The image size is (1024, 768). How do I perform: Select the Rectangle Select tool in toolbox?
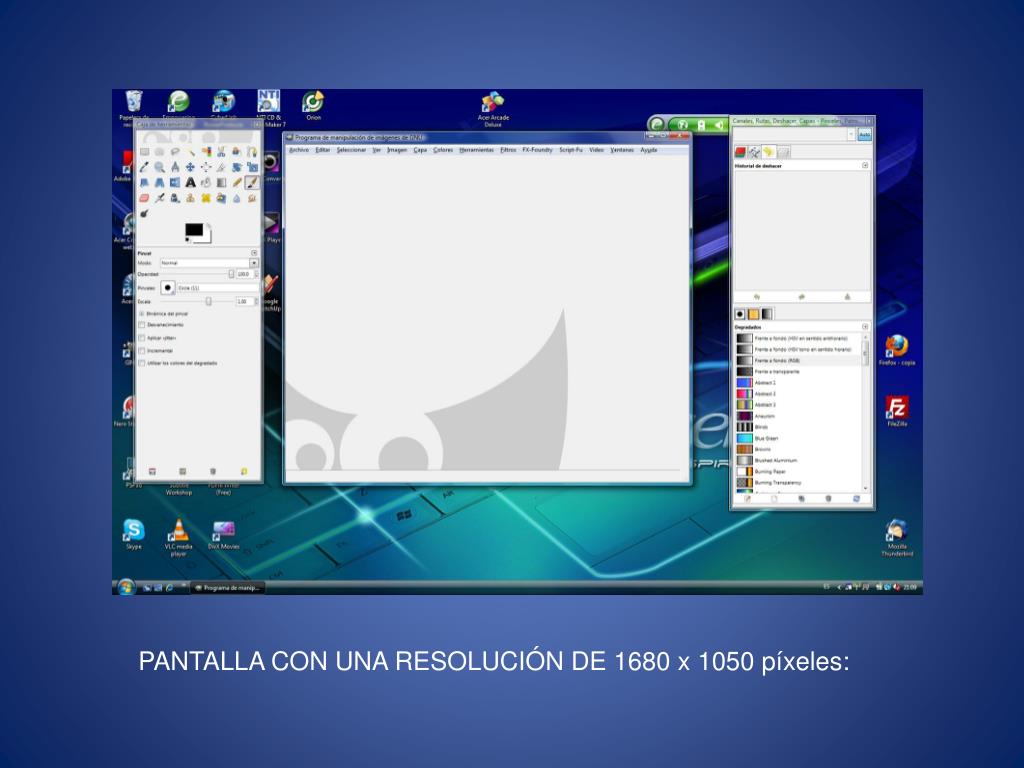144,152
